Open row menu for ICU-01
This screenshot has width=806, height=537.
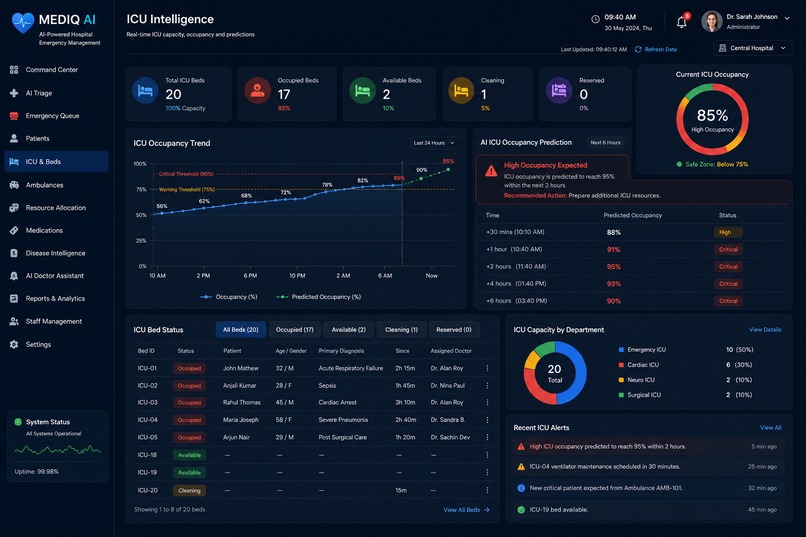(x=487, y=368)
